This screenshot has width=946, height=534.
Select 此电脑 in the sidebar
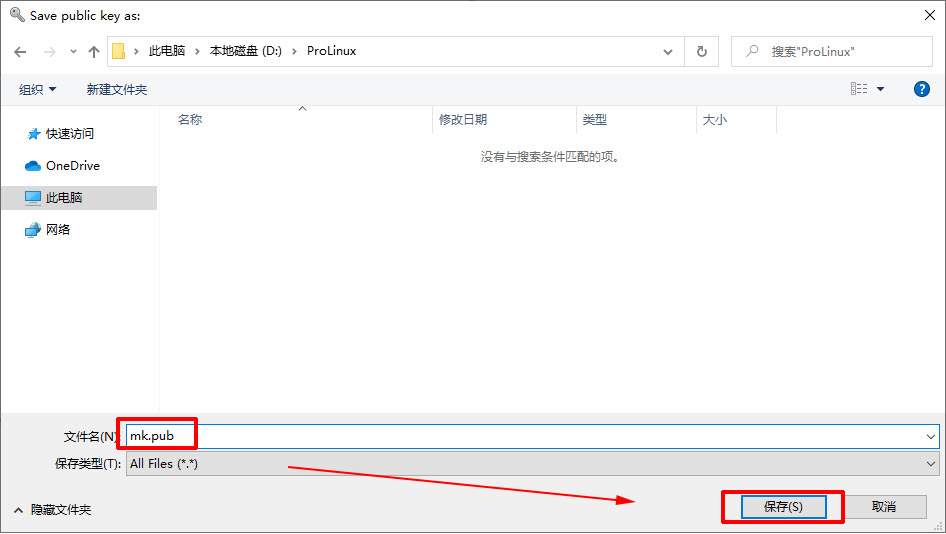pyautogui.click(x=64, y=198)
